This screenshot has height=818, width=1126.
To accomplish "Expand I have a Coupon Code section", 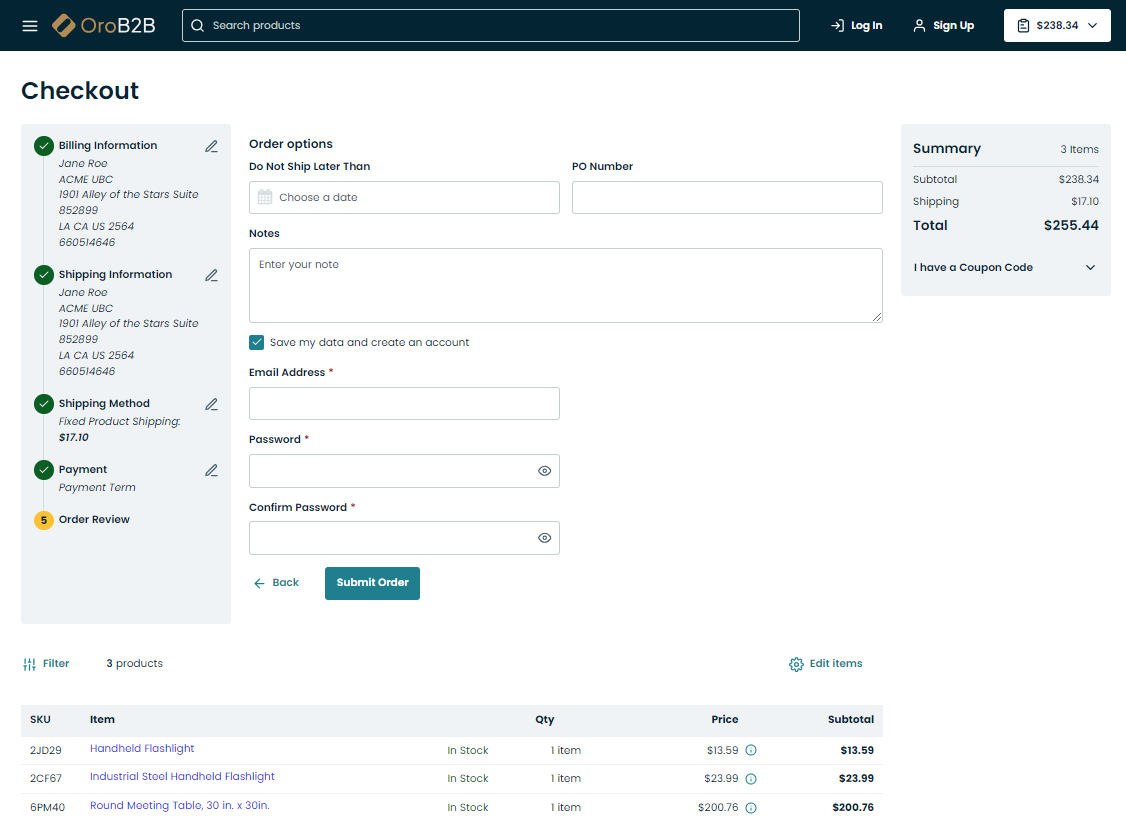I will 1004,268.
